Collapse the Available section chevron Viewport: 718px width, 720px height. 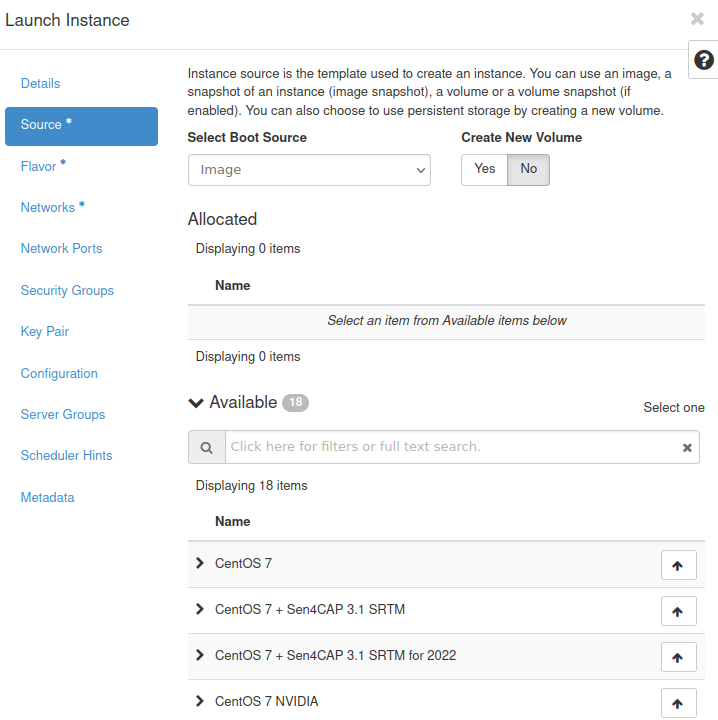click(196, 403)
